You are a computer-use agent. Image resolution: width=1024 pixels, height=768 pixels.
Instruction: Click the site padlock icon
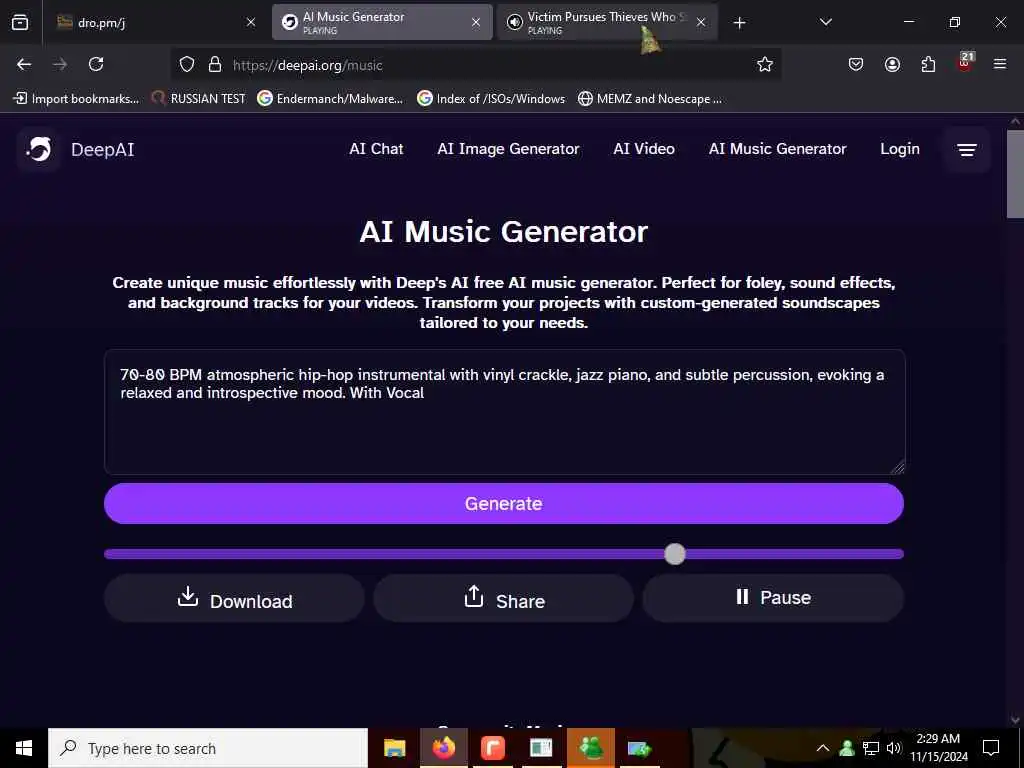(215, 64)
